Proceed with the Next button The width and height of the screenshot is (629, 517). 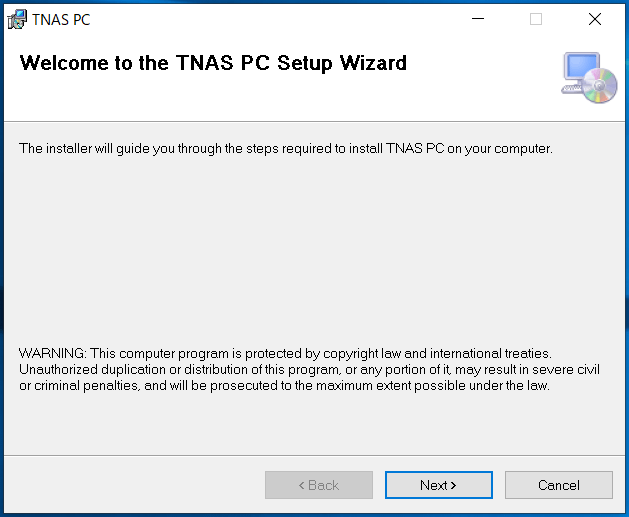pos(438,485)
